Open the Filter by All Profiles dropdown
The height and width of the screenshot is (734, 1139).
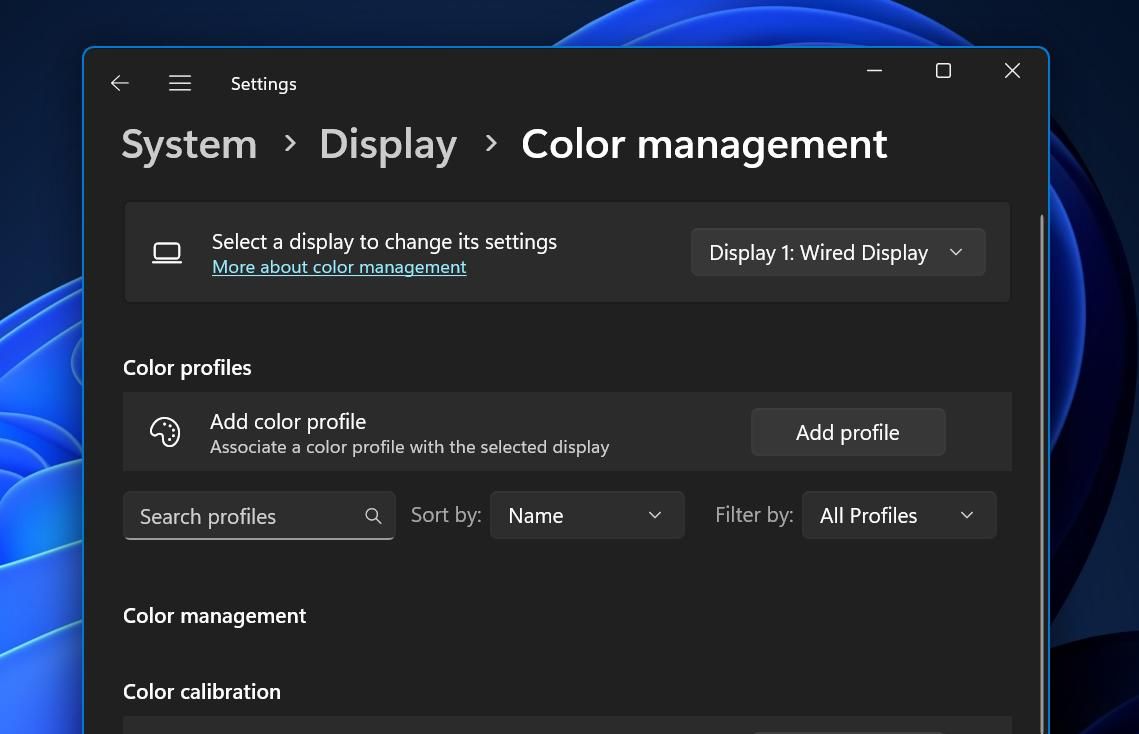[898, 515]
